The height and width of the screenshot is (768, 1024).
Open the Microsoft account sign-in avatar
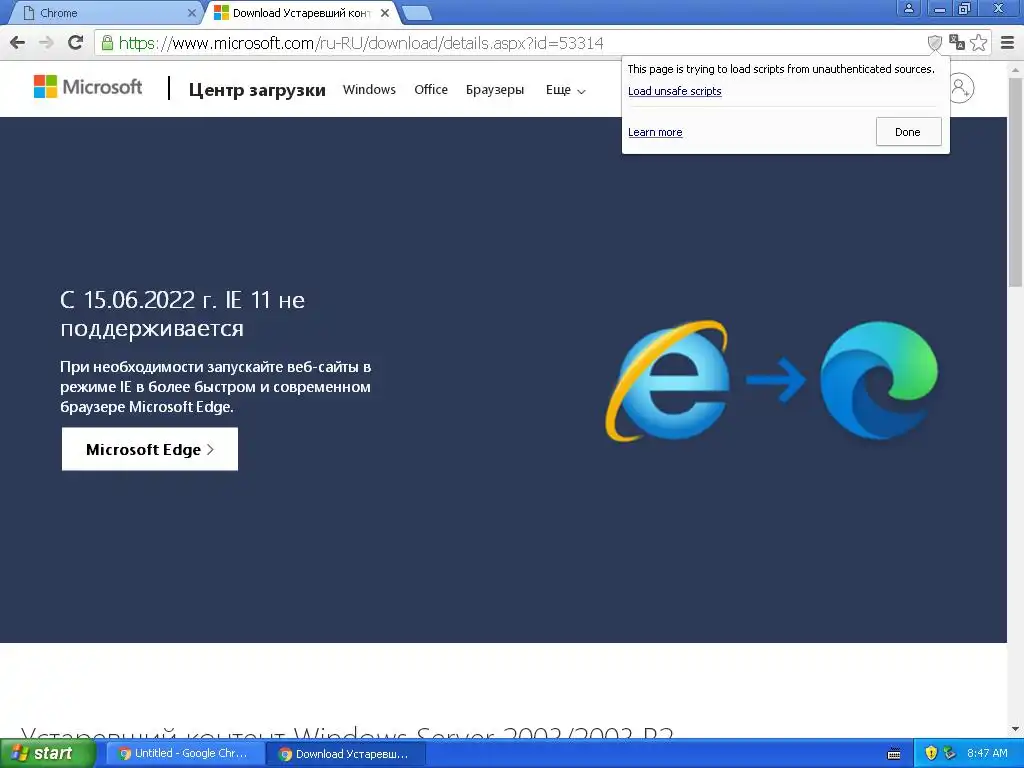coord(961,88)
